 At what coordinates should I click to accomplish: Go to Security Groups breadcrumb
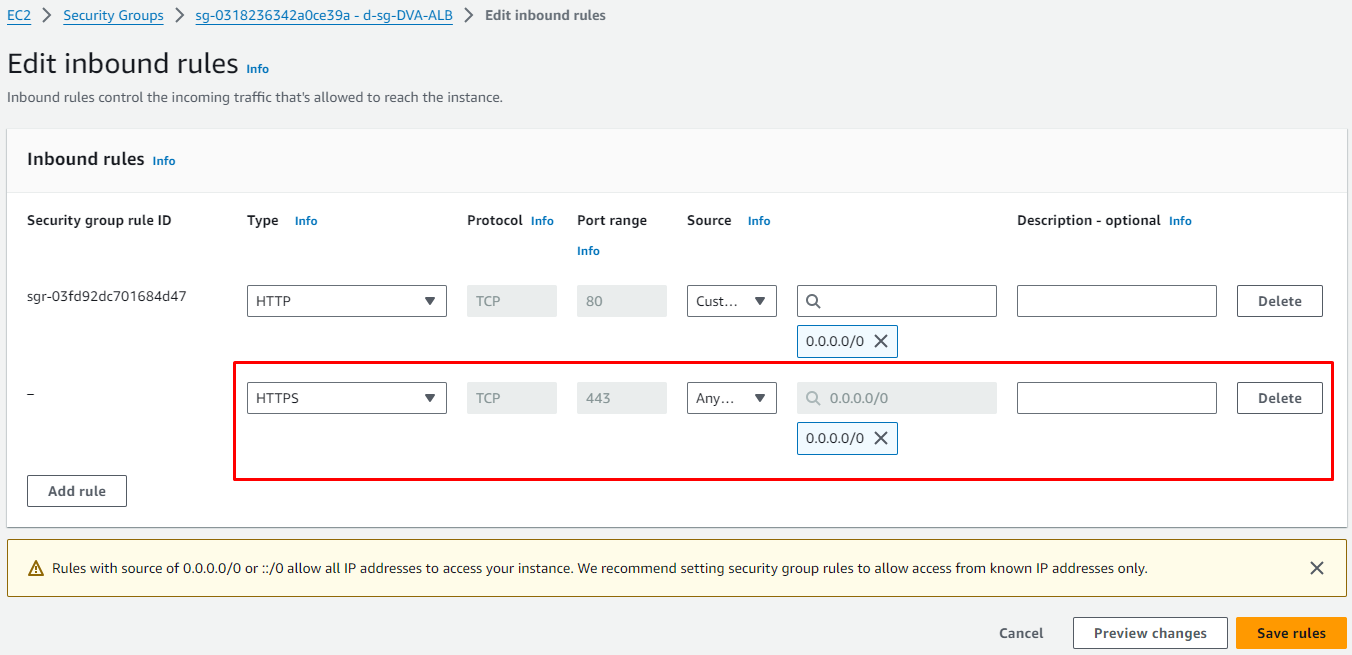[113, 15]
